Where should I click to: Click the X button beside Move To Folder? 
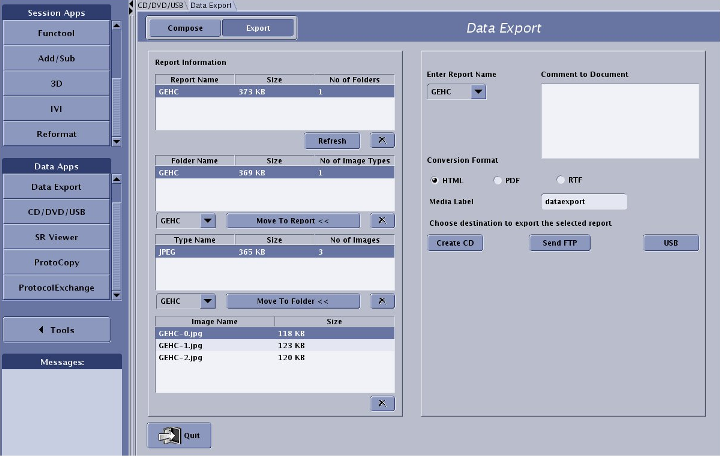click(383, 301)
